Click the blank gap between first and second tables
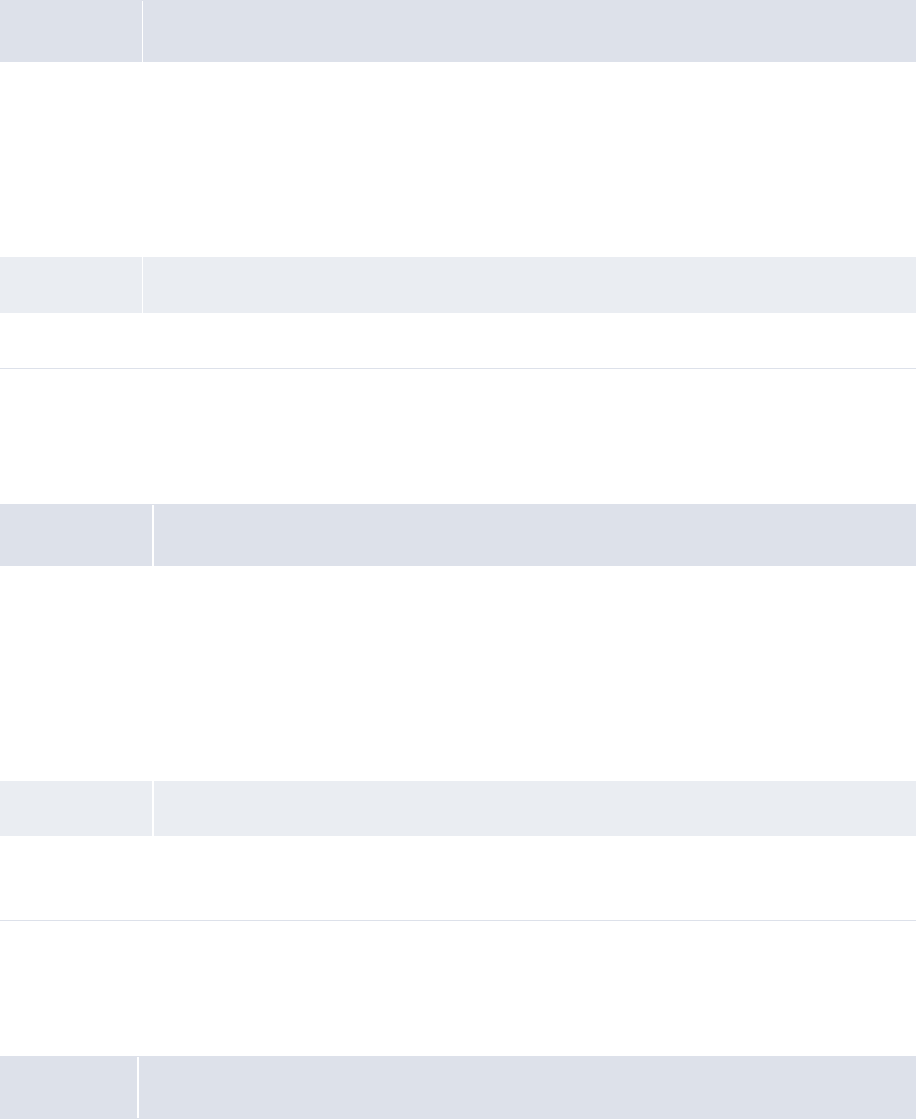This screenshot has width=916, height=1119. coord(458,436)
